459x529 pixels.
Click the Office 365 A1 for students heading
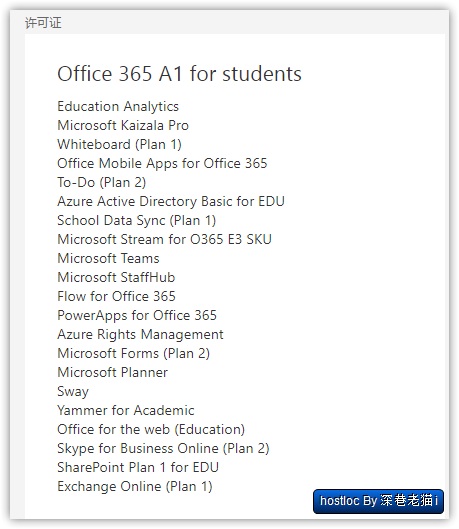pyautogui.click(x=179, y=74)
